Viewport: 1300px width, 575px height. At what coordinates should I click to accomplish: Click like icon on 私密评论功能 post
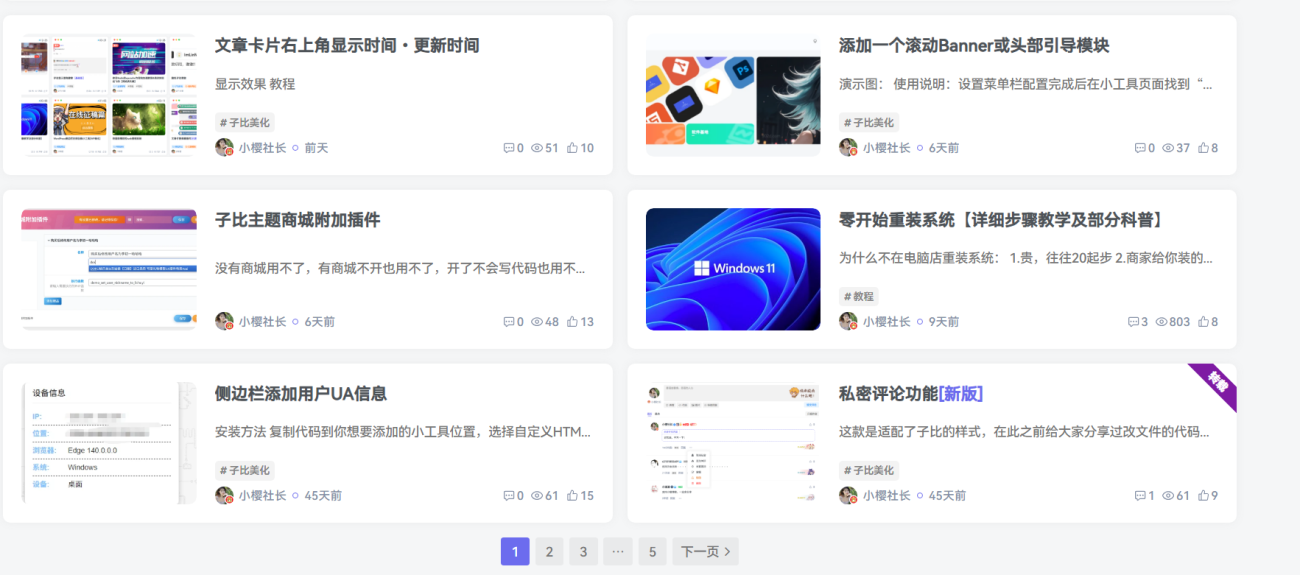point(1203,496)
